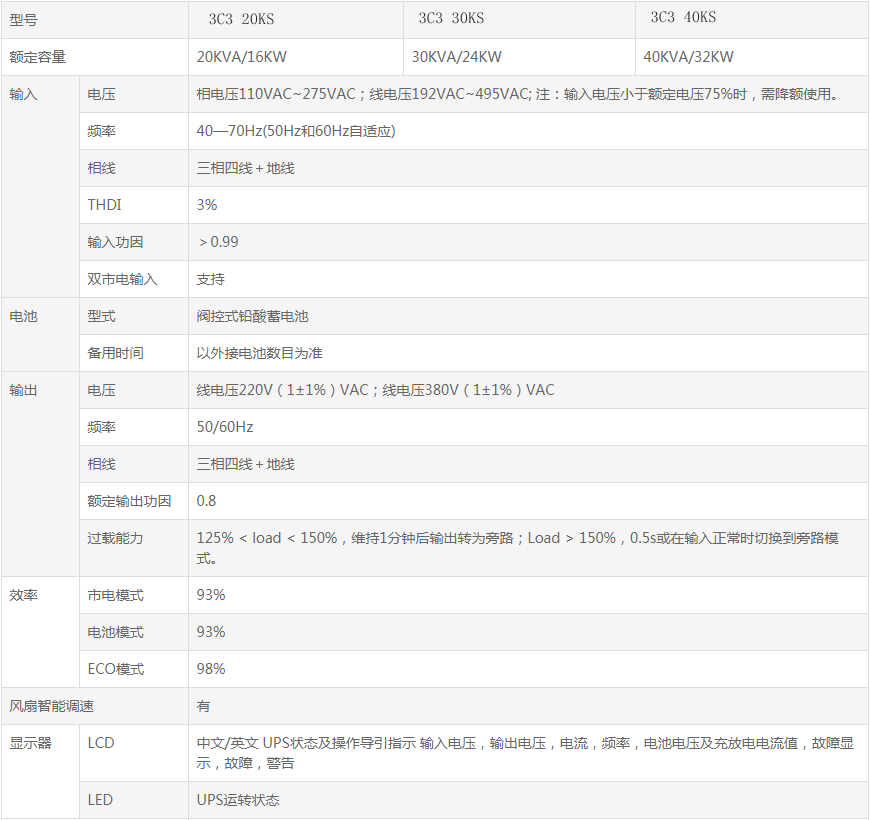The width and height of the screenshot is (870, 820).
Task: Select the THDI row label
Action: click(105, 205)
